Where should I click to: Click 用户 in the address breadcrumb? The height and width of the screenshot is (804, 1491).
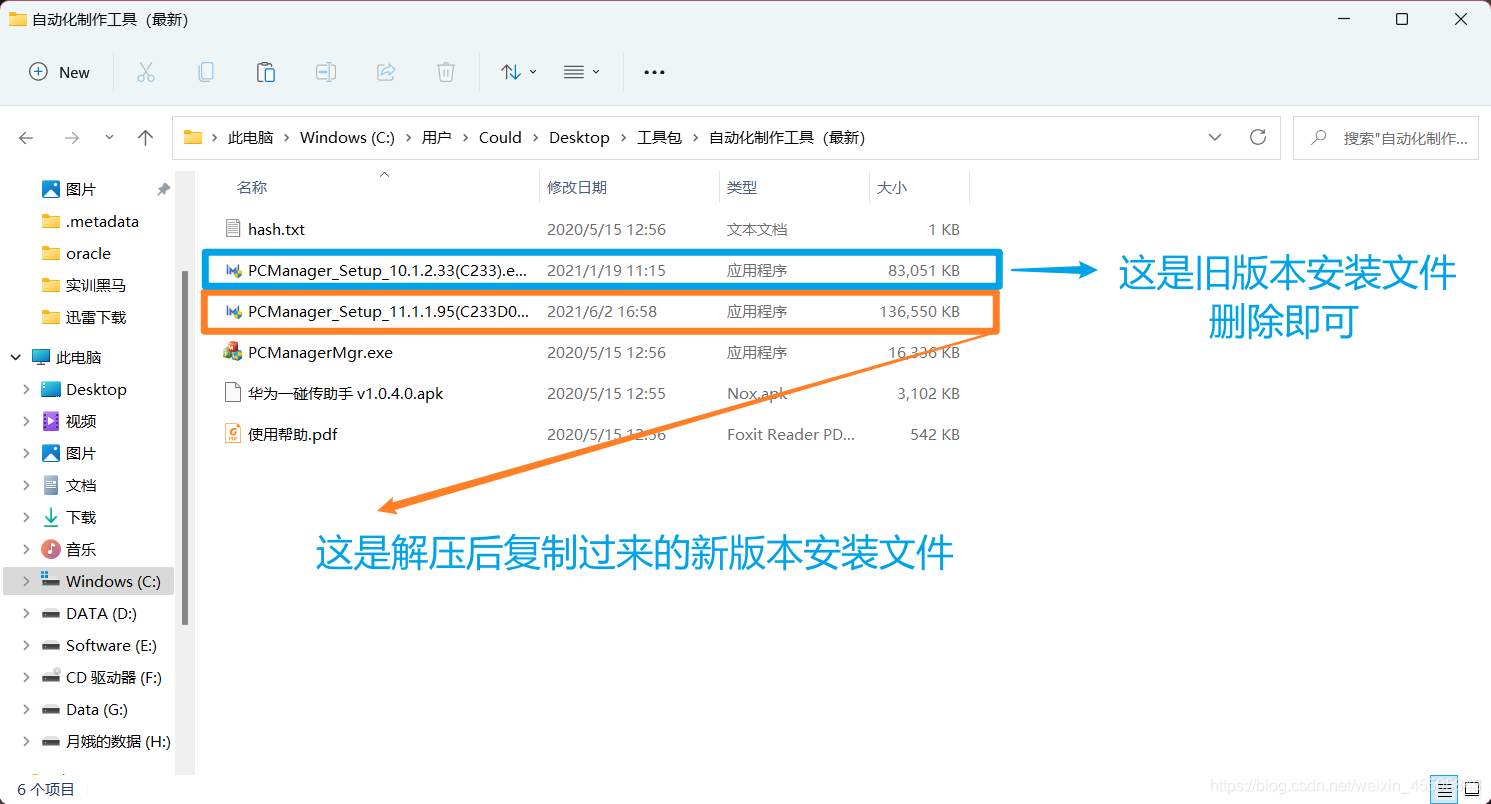437,138
